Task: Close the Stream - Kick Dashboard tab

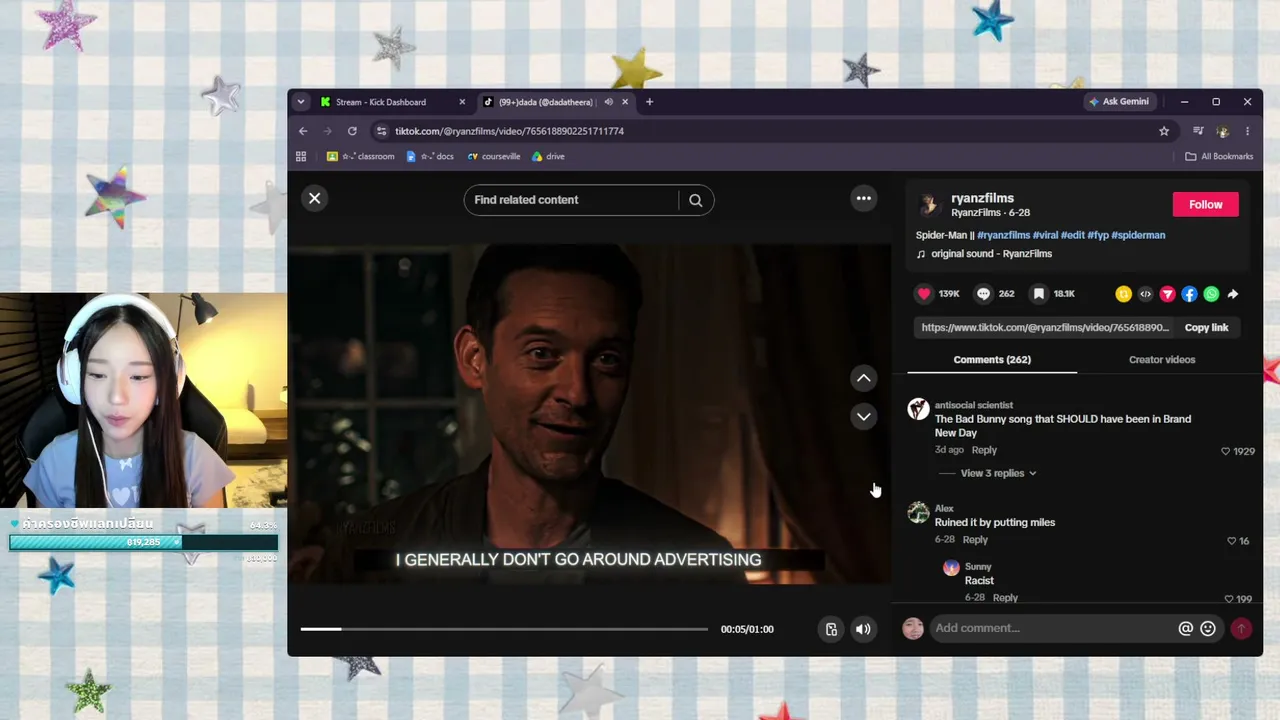Action: [x=462, y=102]
